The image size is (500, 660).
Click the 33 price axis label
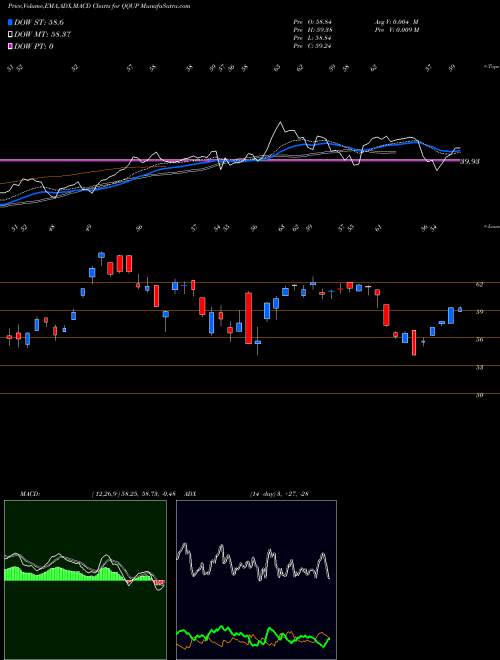(x=479, y=367)
